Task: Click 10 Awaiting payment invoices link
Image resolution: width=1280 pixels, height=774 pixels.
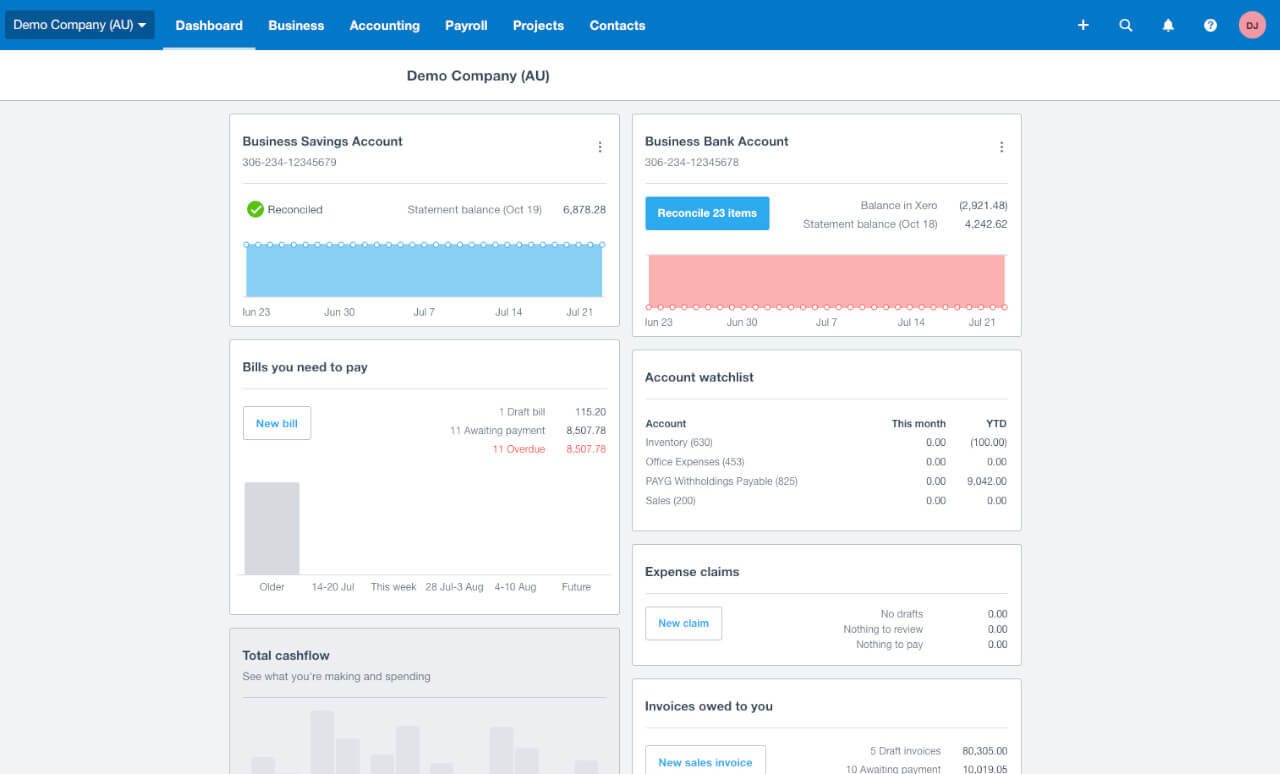Action: tap(893, 769)
